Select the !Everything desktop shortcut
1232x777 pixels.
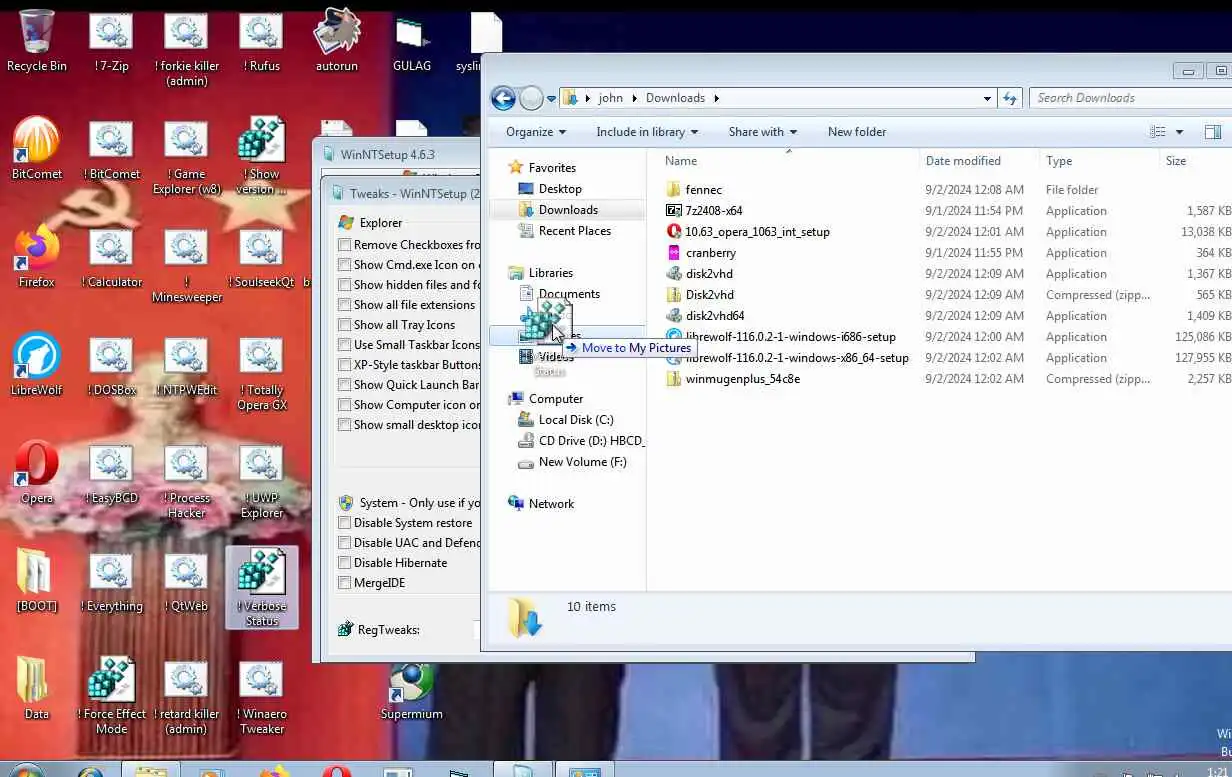click(111, 582)
